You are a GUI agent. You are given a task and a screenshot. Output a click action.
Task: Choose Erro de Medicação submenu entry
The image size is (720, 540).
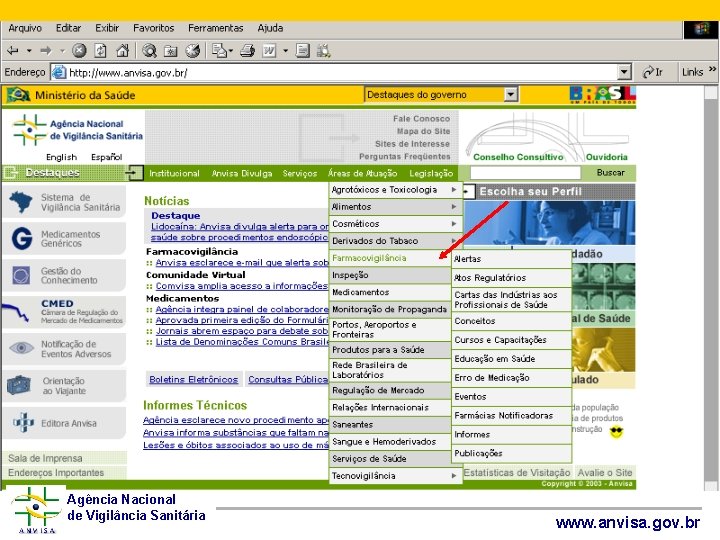tap(512, 378)
